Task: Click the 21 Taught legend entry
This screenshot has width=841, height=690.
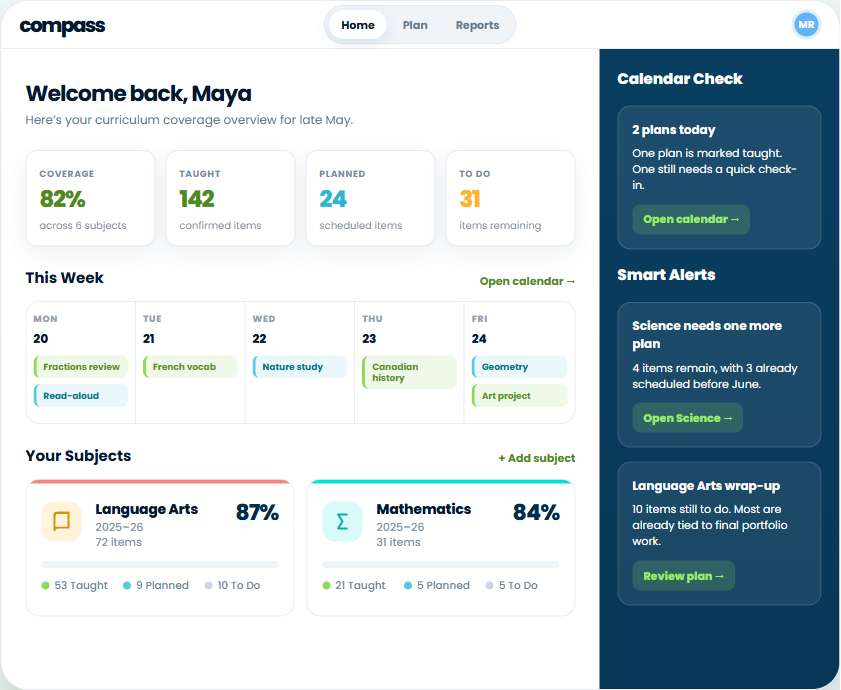Action: [x=354, y=585]
